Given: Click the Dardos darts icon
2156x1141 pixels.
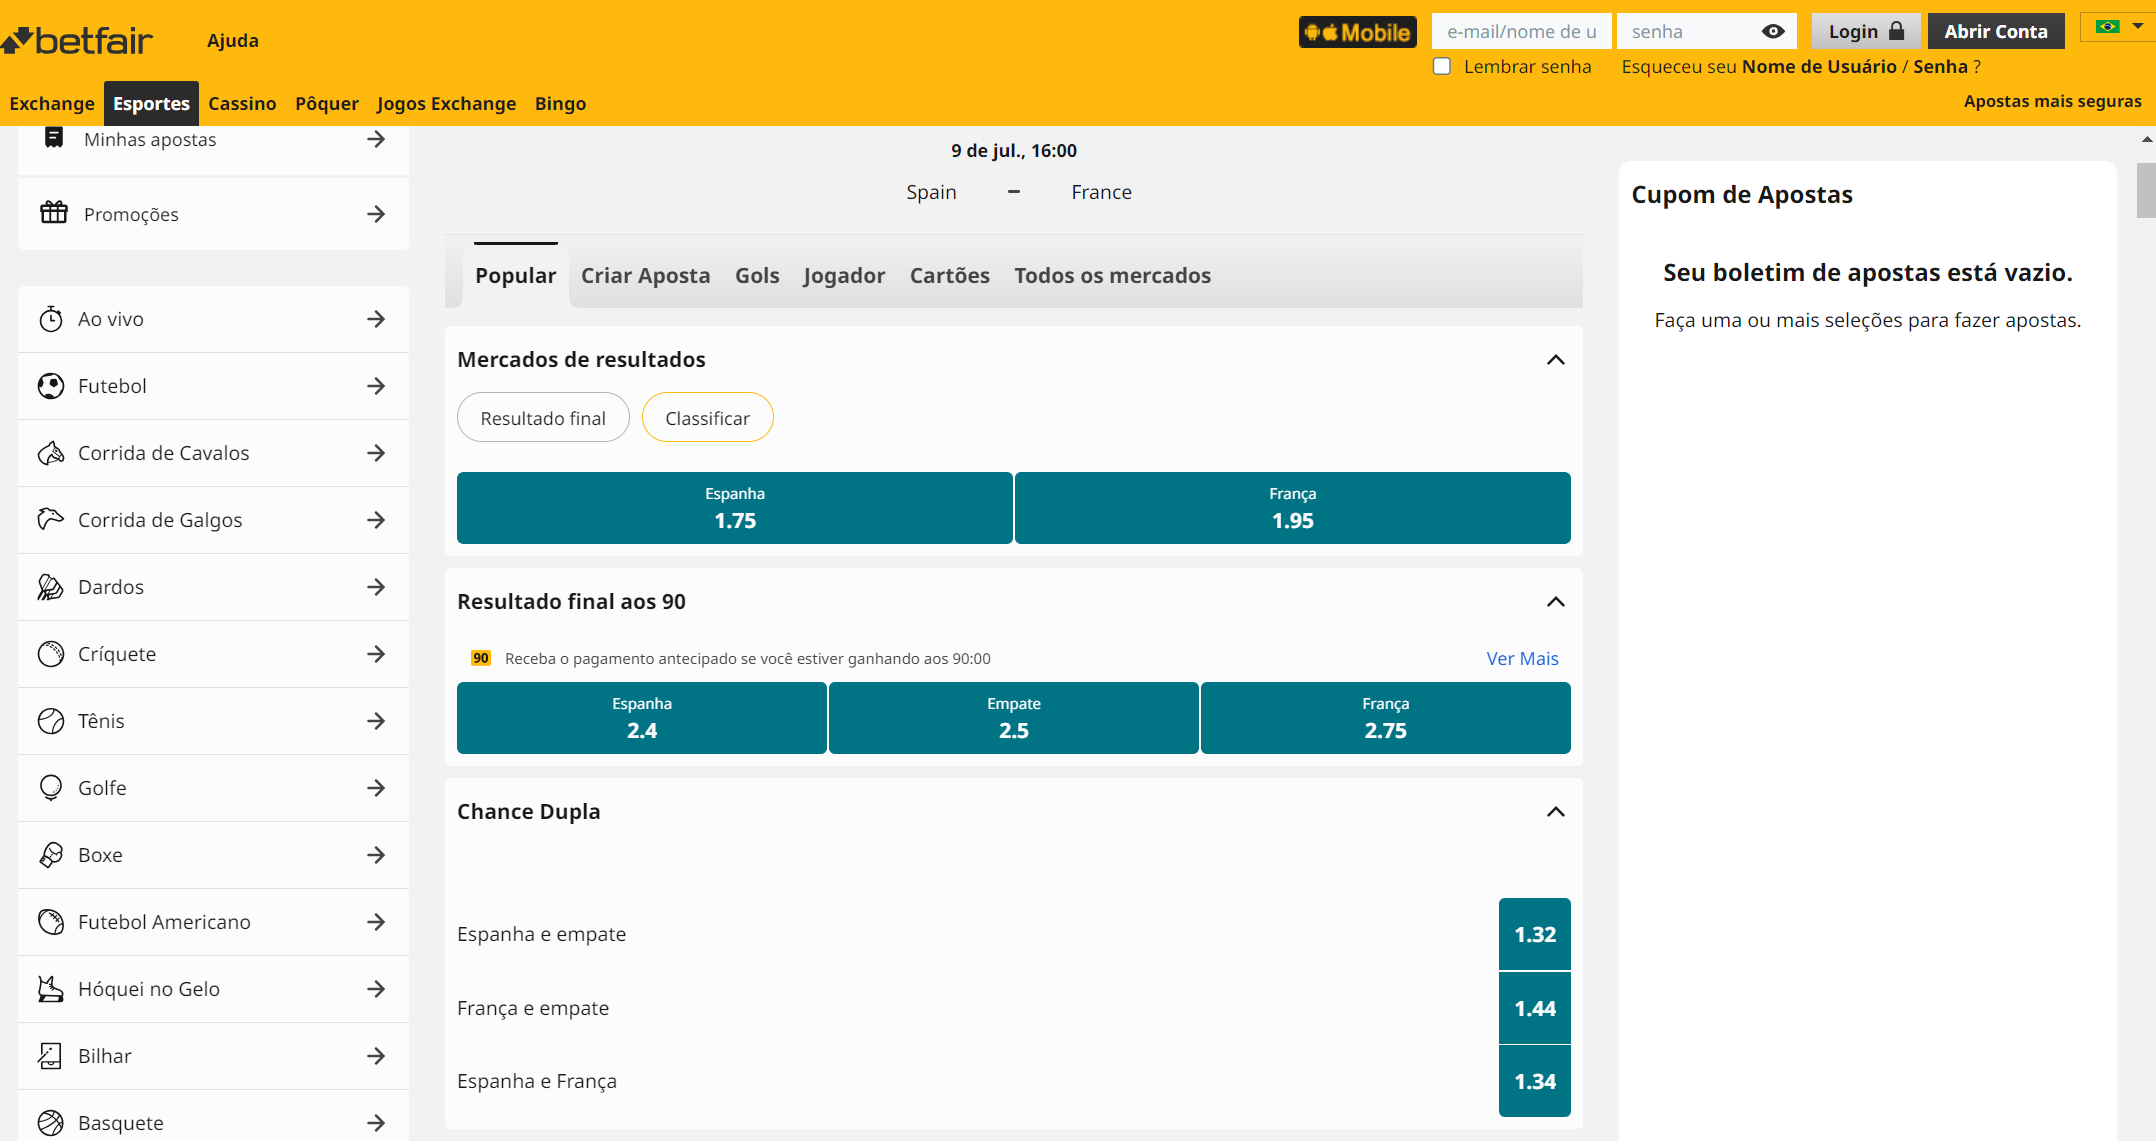Looking at the screenshot, I should coord(51,587).
